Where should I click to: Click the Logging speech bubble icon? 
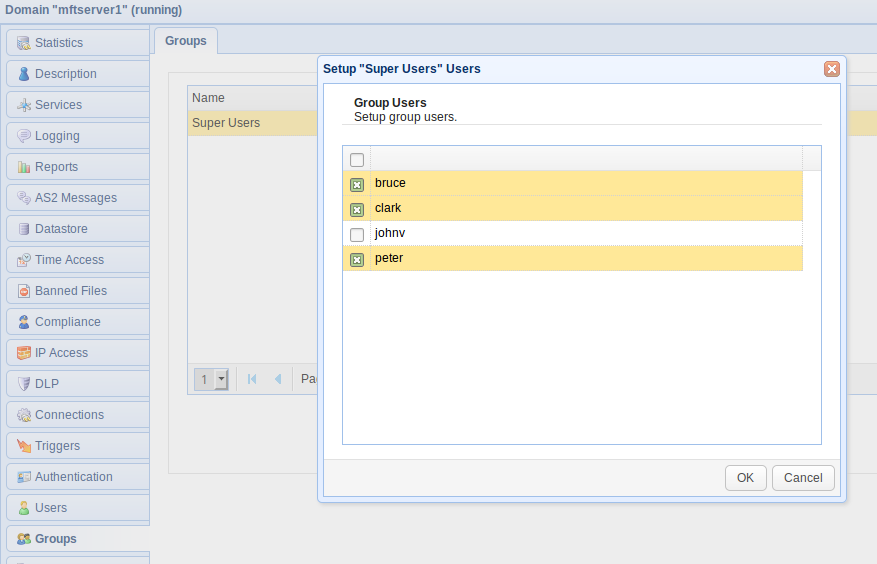(x=24, y=136)
